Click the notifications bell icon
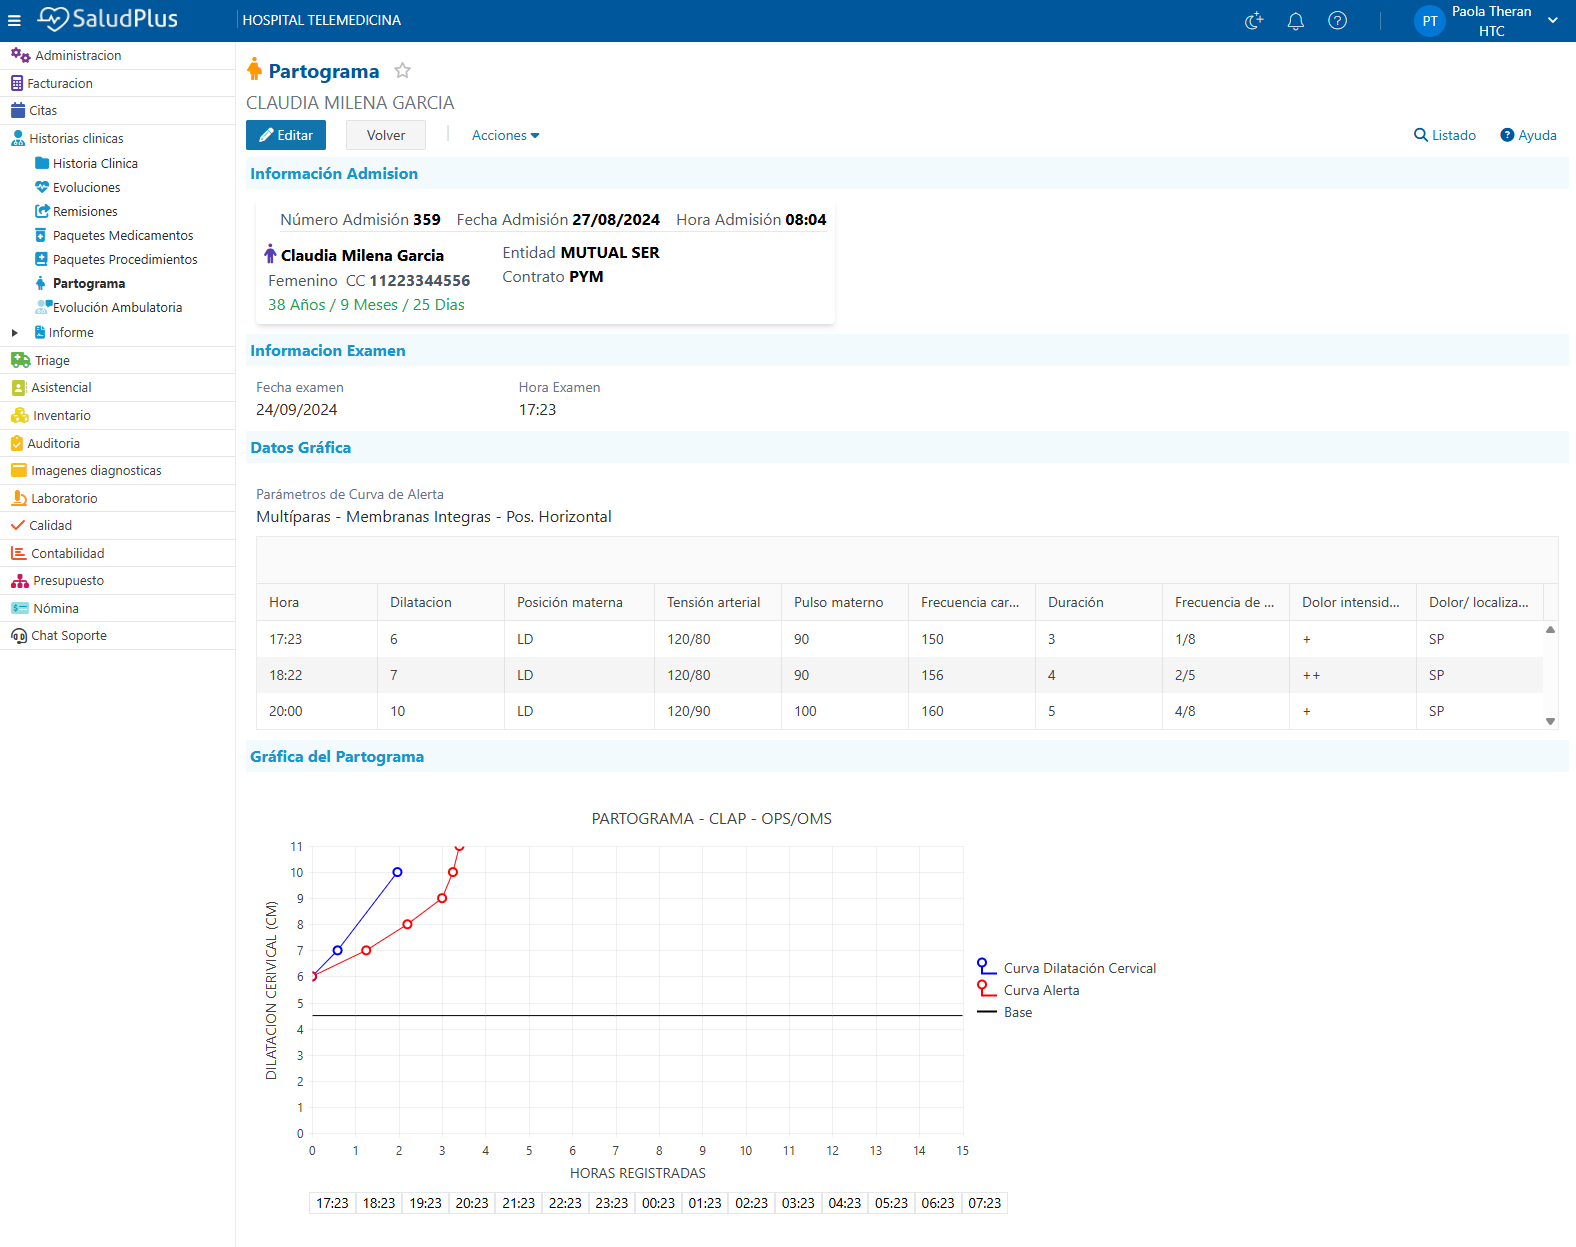 (1295, 21)
